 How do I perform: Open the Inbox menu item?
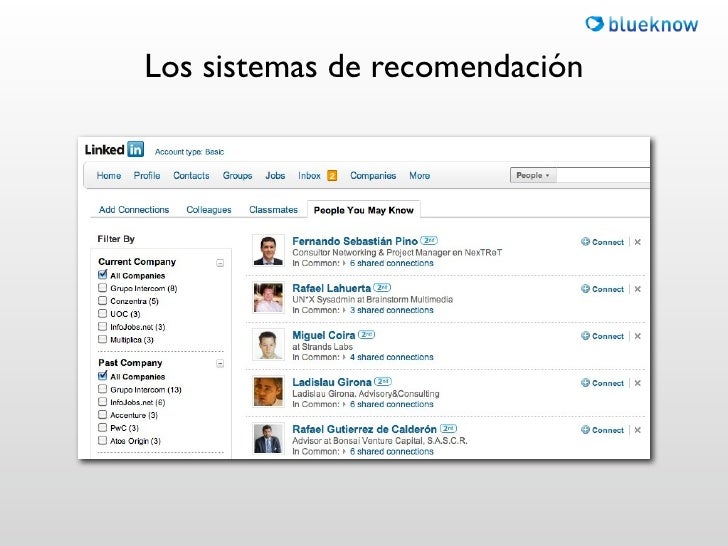coord(309,176)
